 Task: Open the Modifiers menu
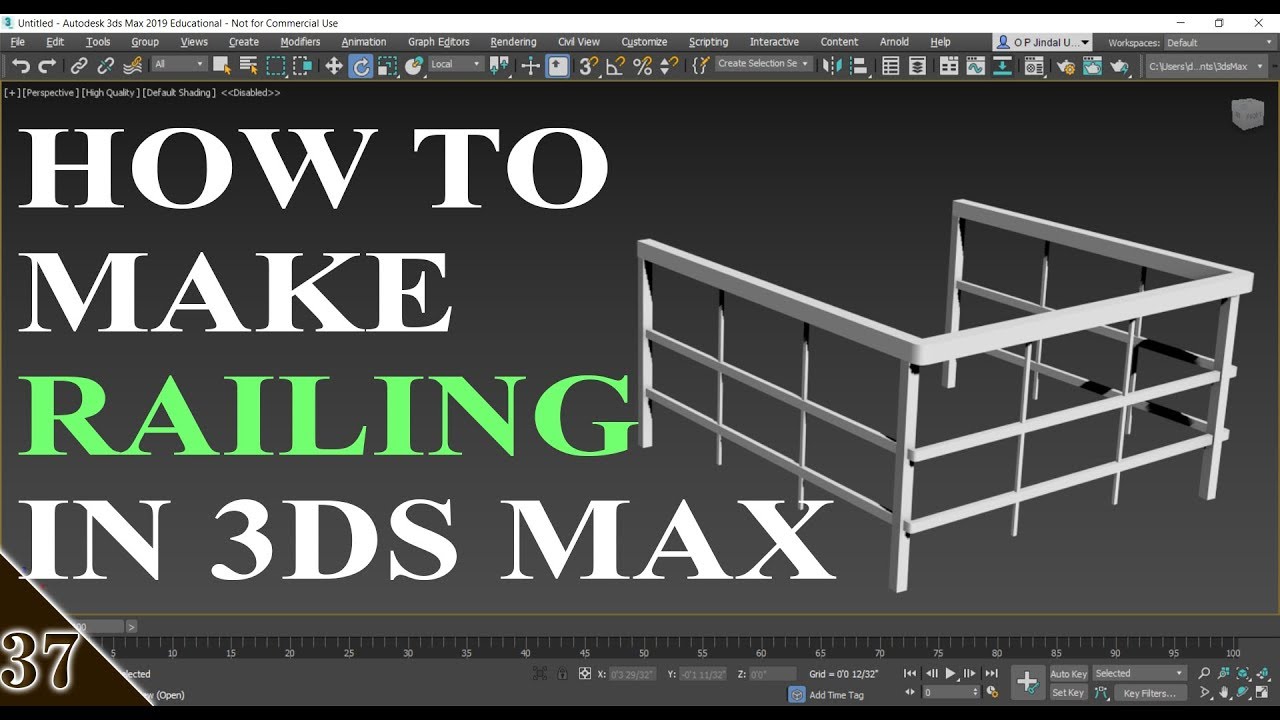point(300,42)
